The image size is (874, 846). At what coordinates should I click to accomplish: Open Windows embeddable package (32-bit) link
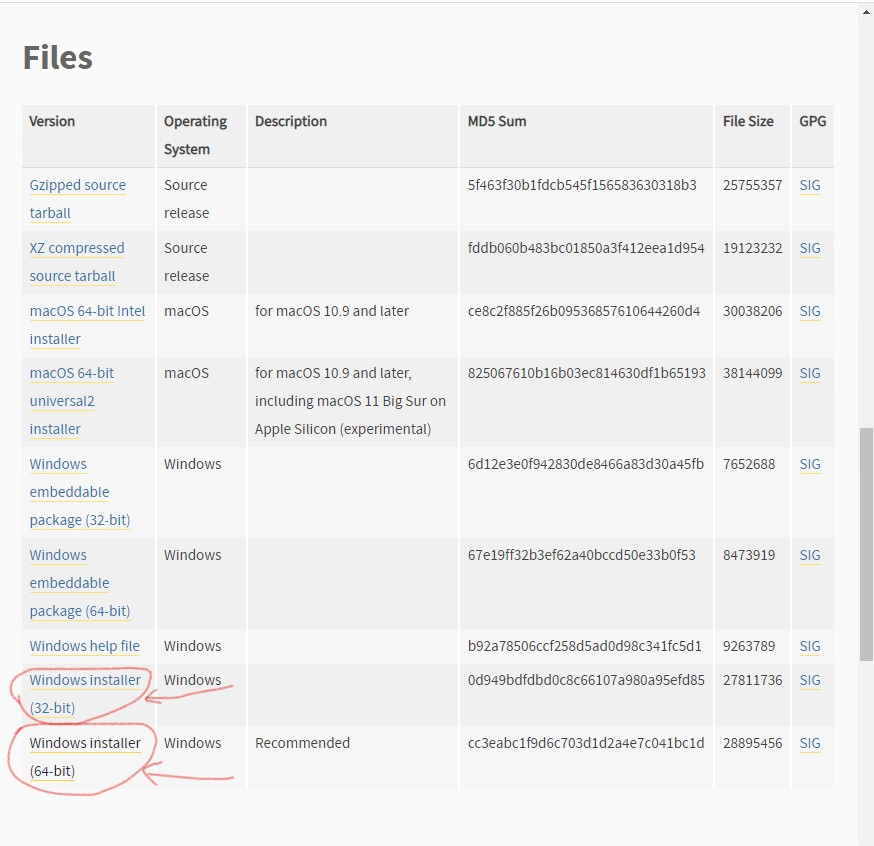tap(80, 492)
